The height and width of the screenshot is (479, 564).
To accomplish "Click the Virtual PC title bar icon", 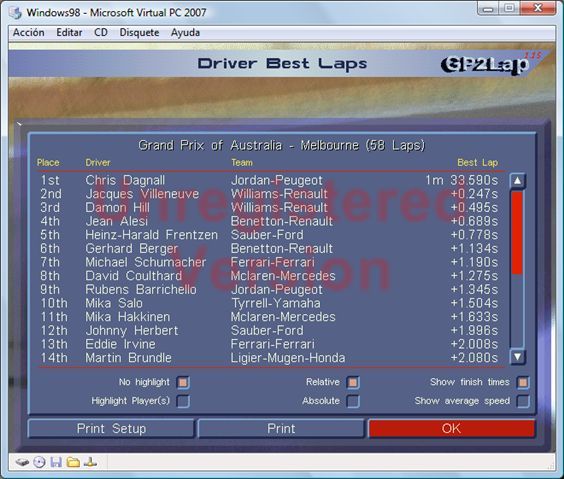I will point(15,13).
